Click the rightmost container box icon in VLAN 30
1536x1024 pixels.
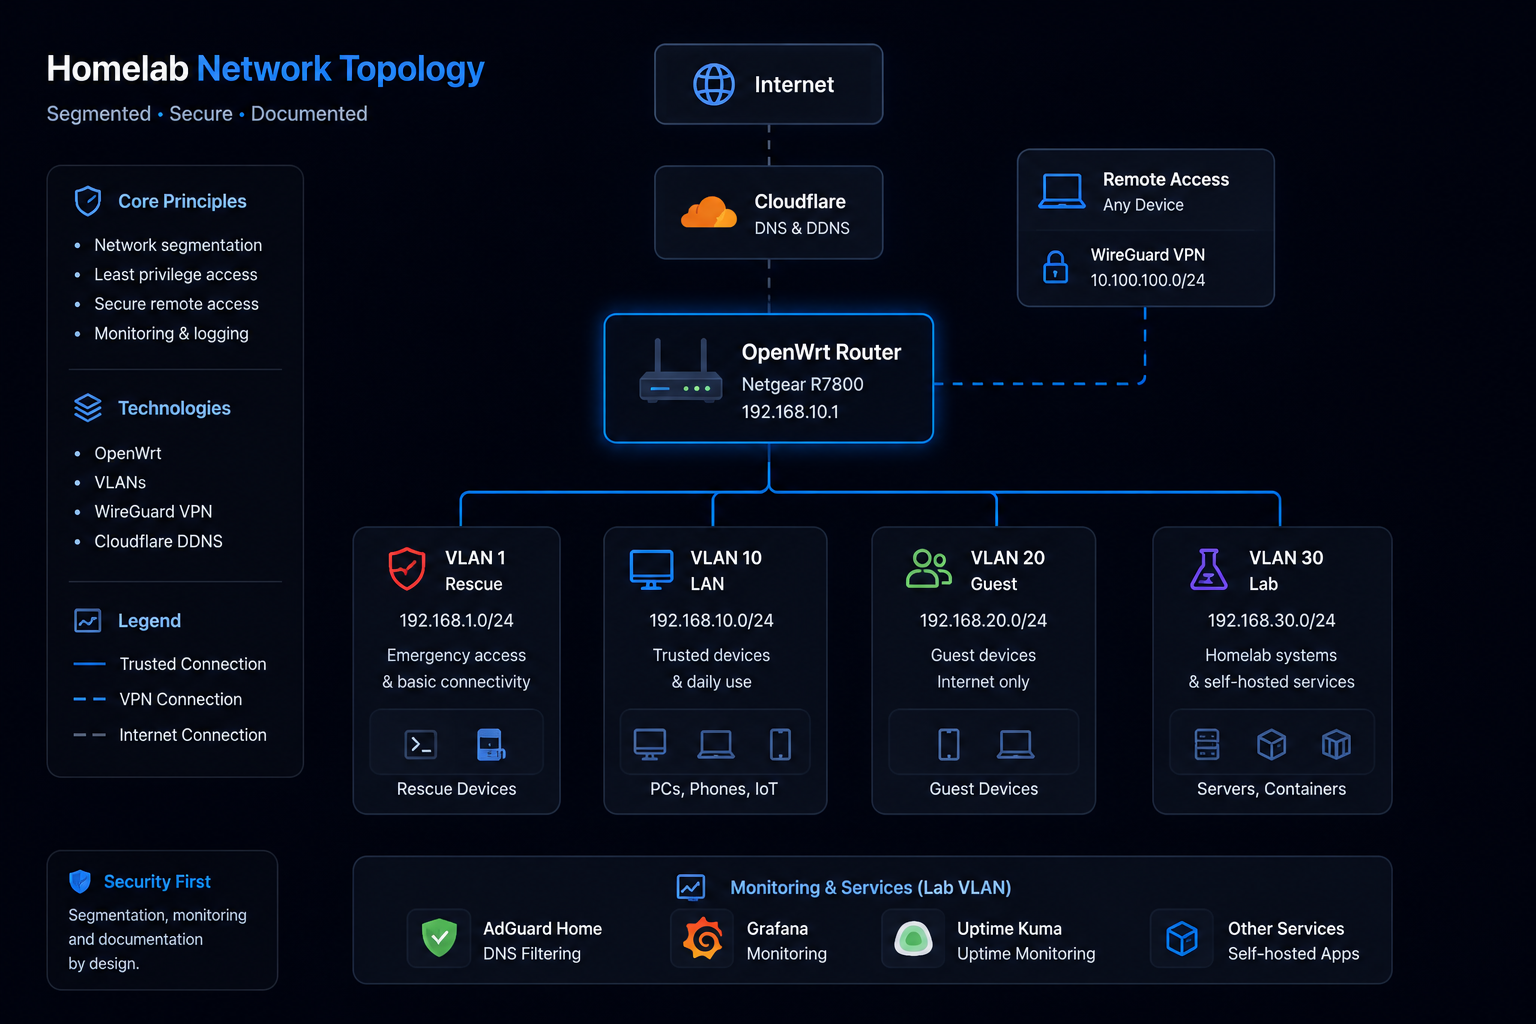[x=1336, y=744]
